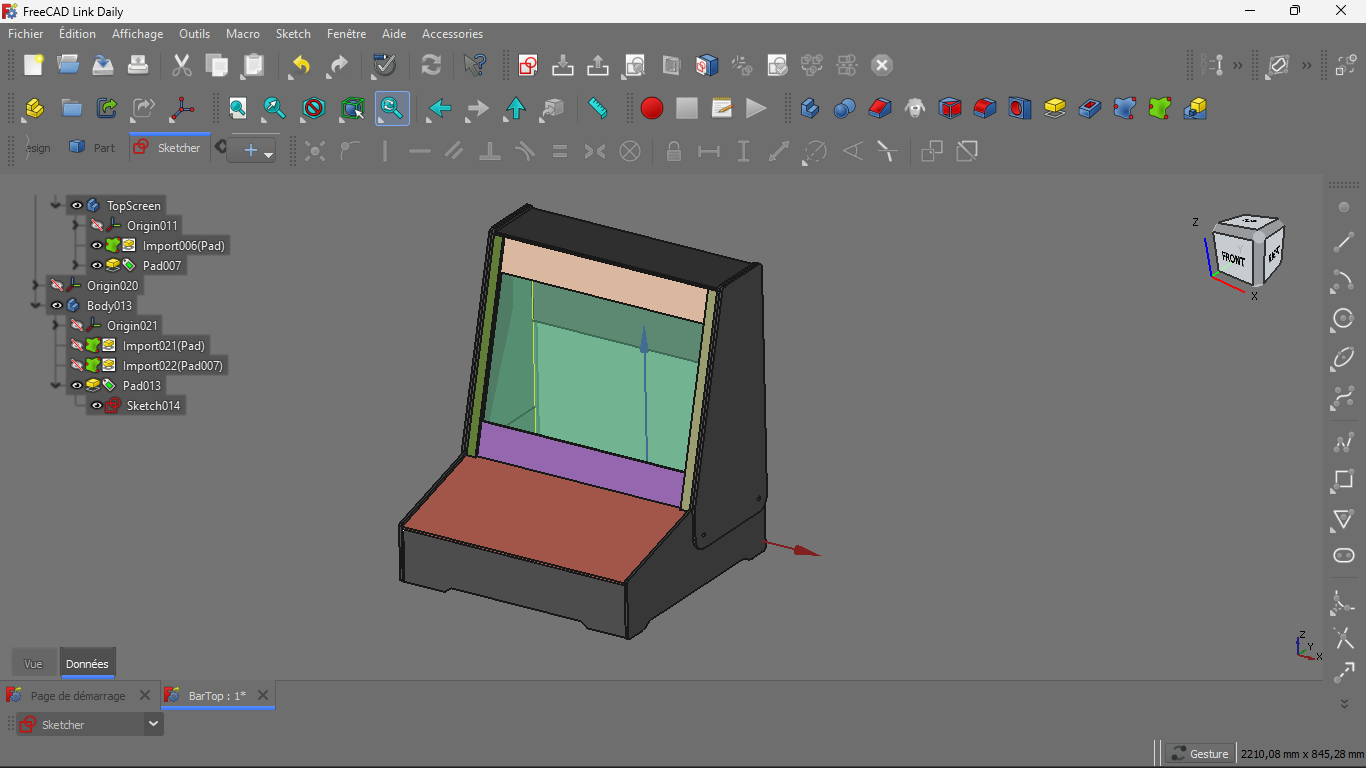The width and height of the screenshot is (1366, 768).
Task: Click the green Import shape binder icon
Action: click(1160, 108)
